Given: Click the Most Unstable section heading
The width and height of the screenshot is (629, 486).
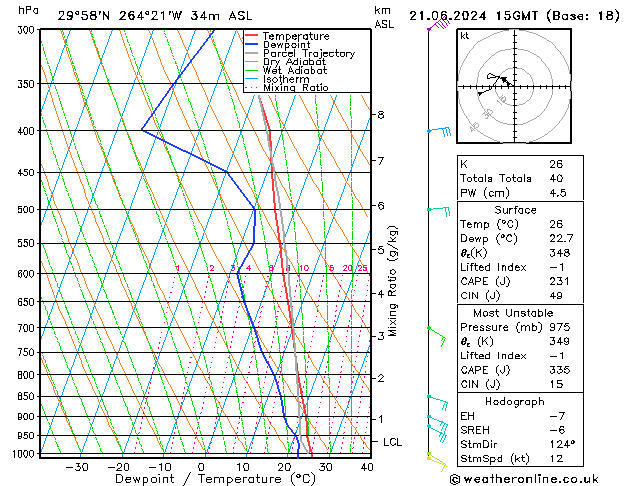Looking at the screenshot, I should click(513, 313).
